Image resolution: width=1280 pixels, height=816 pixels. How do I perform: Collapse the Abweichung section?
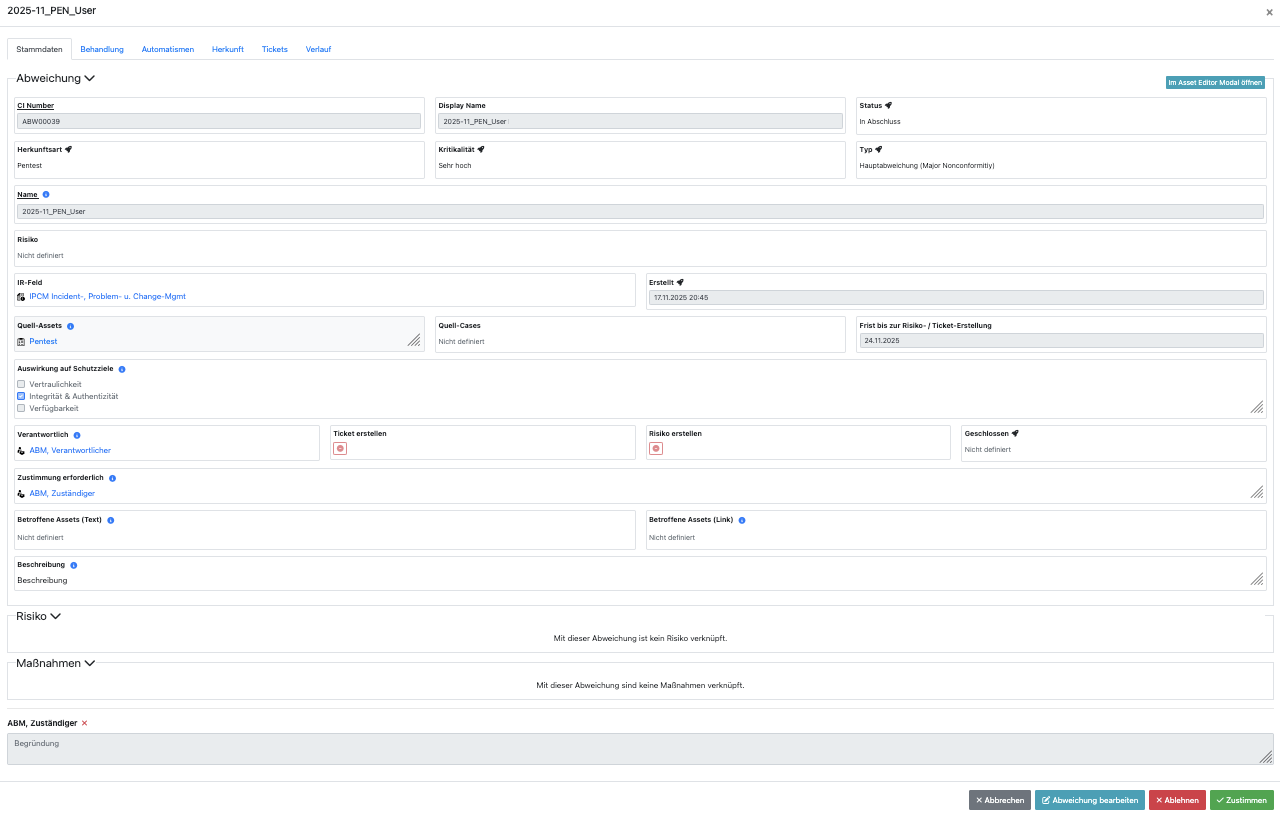point(89,78)
